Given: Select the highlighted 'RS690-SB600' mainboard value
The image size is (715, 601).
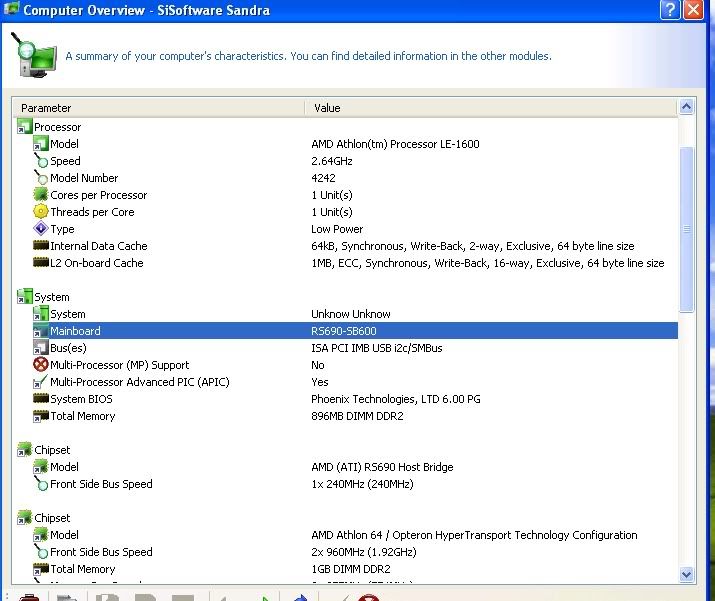Looking at the screenshot, I should tap(344, 331).
